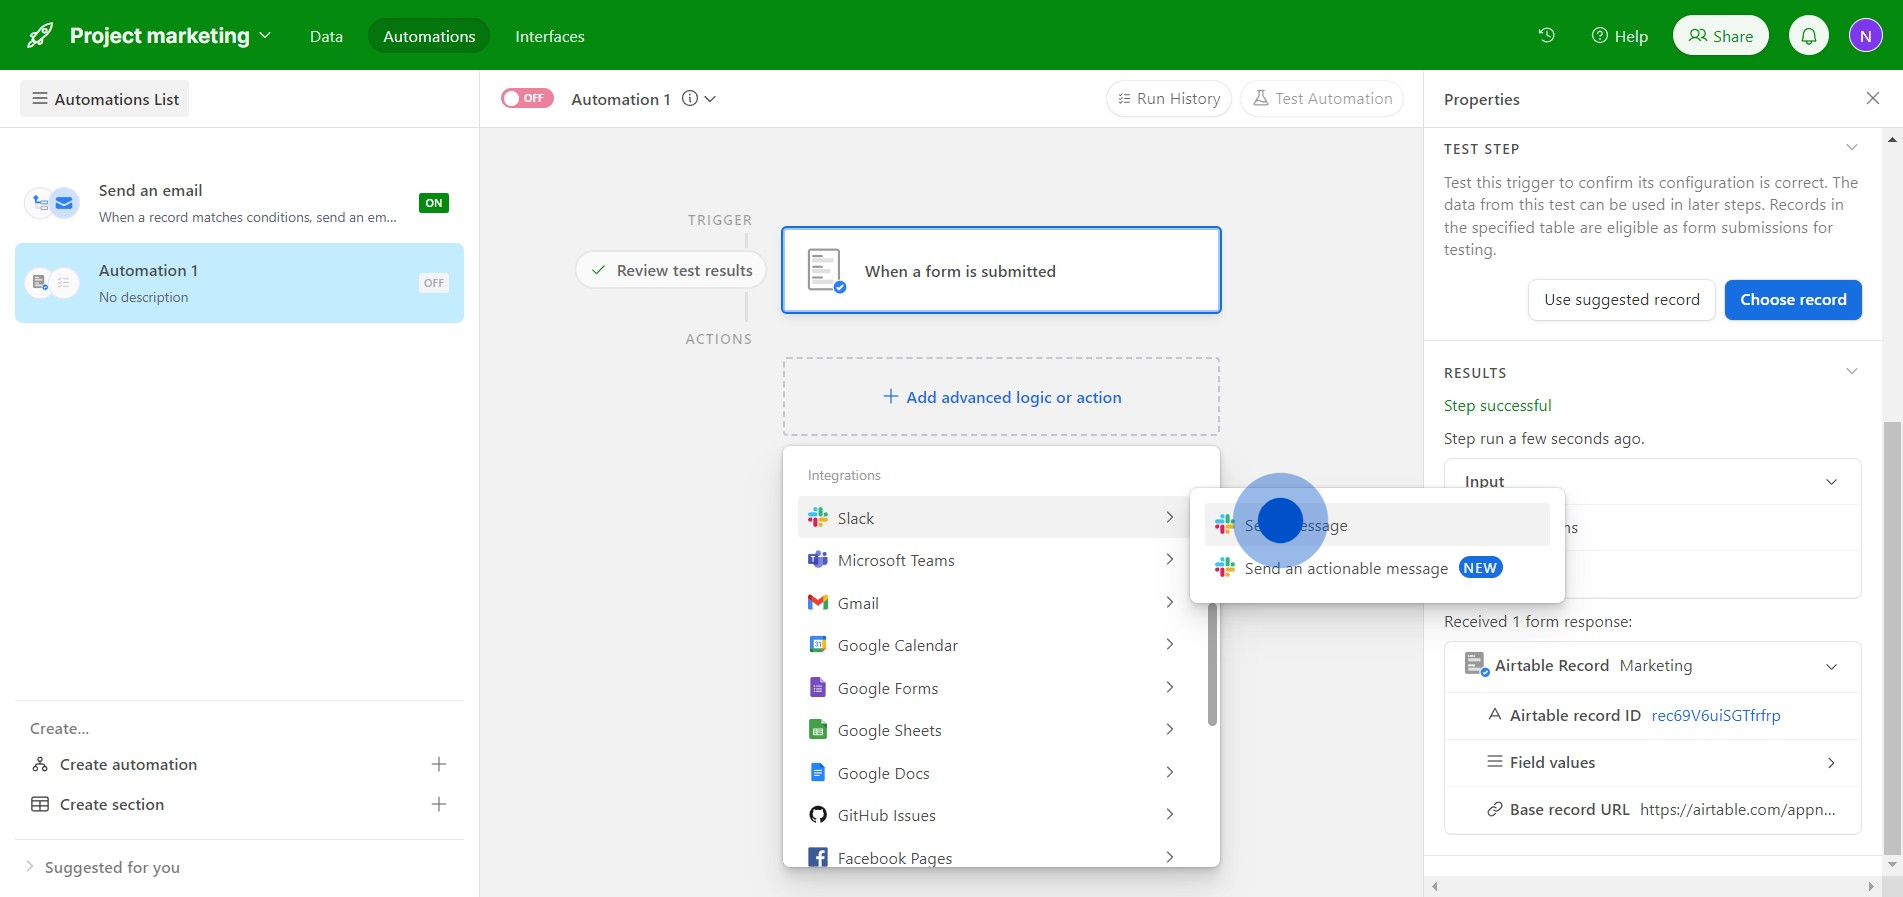Image resolution: width=1903 pixels, height=897 pixels.
Task: Open the user avatar N menu
Action: (x=1865, y=36)
